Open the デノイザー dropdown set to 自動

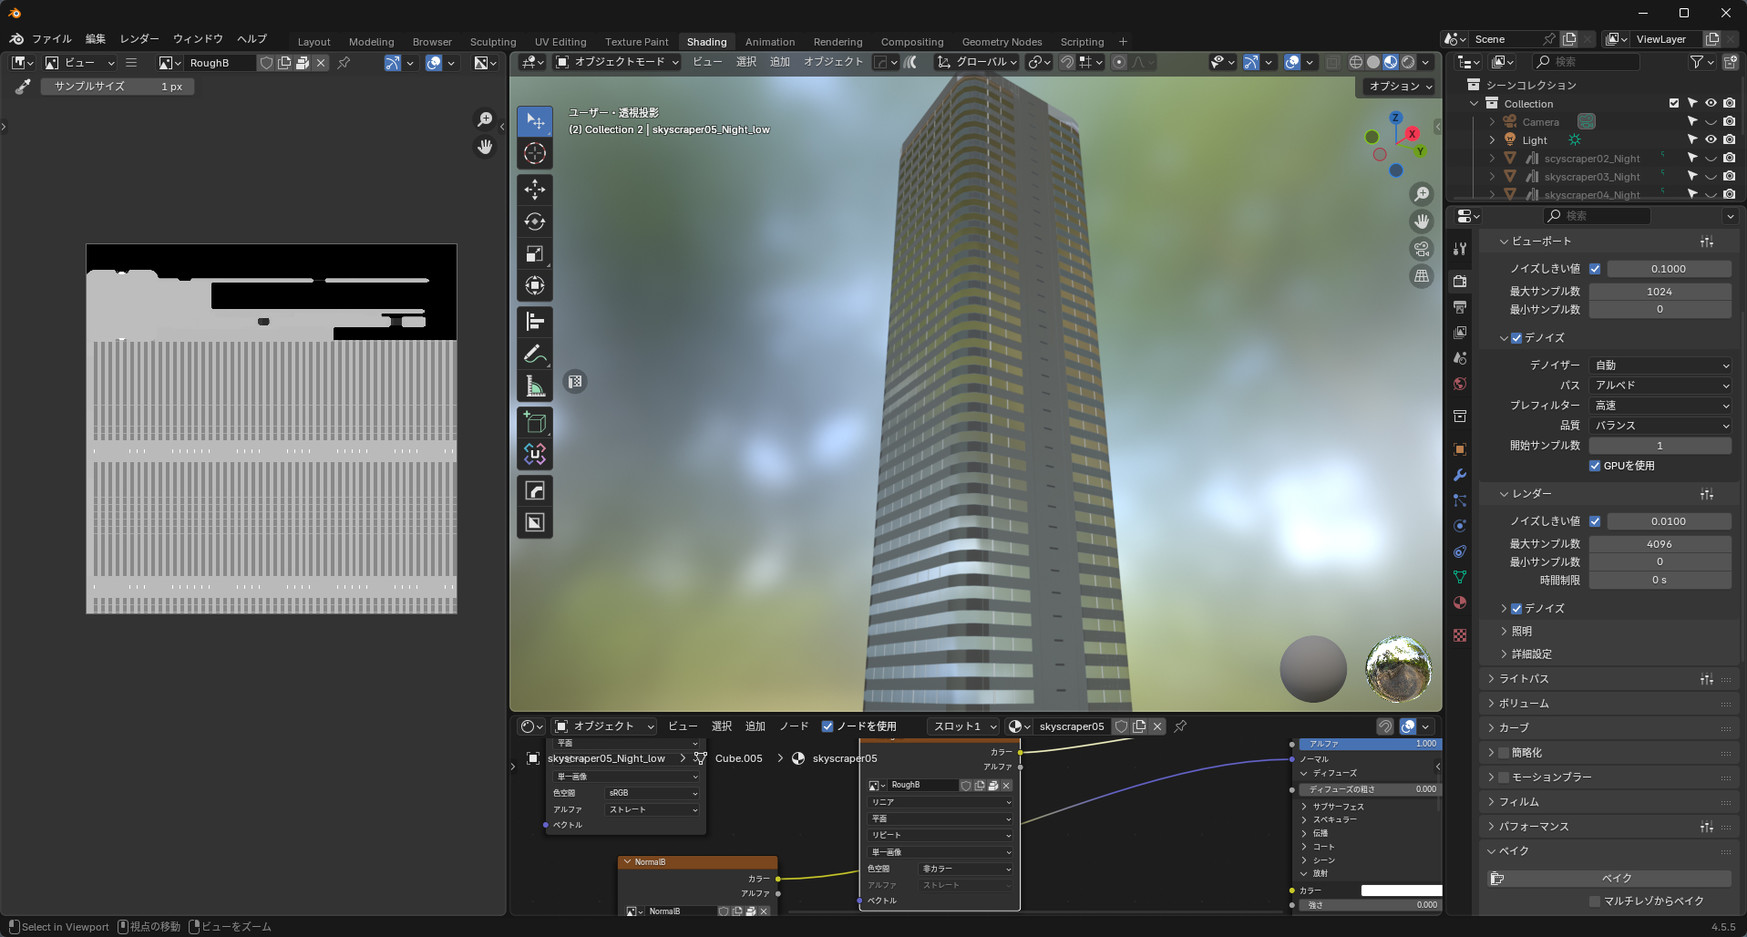1660,366
